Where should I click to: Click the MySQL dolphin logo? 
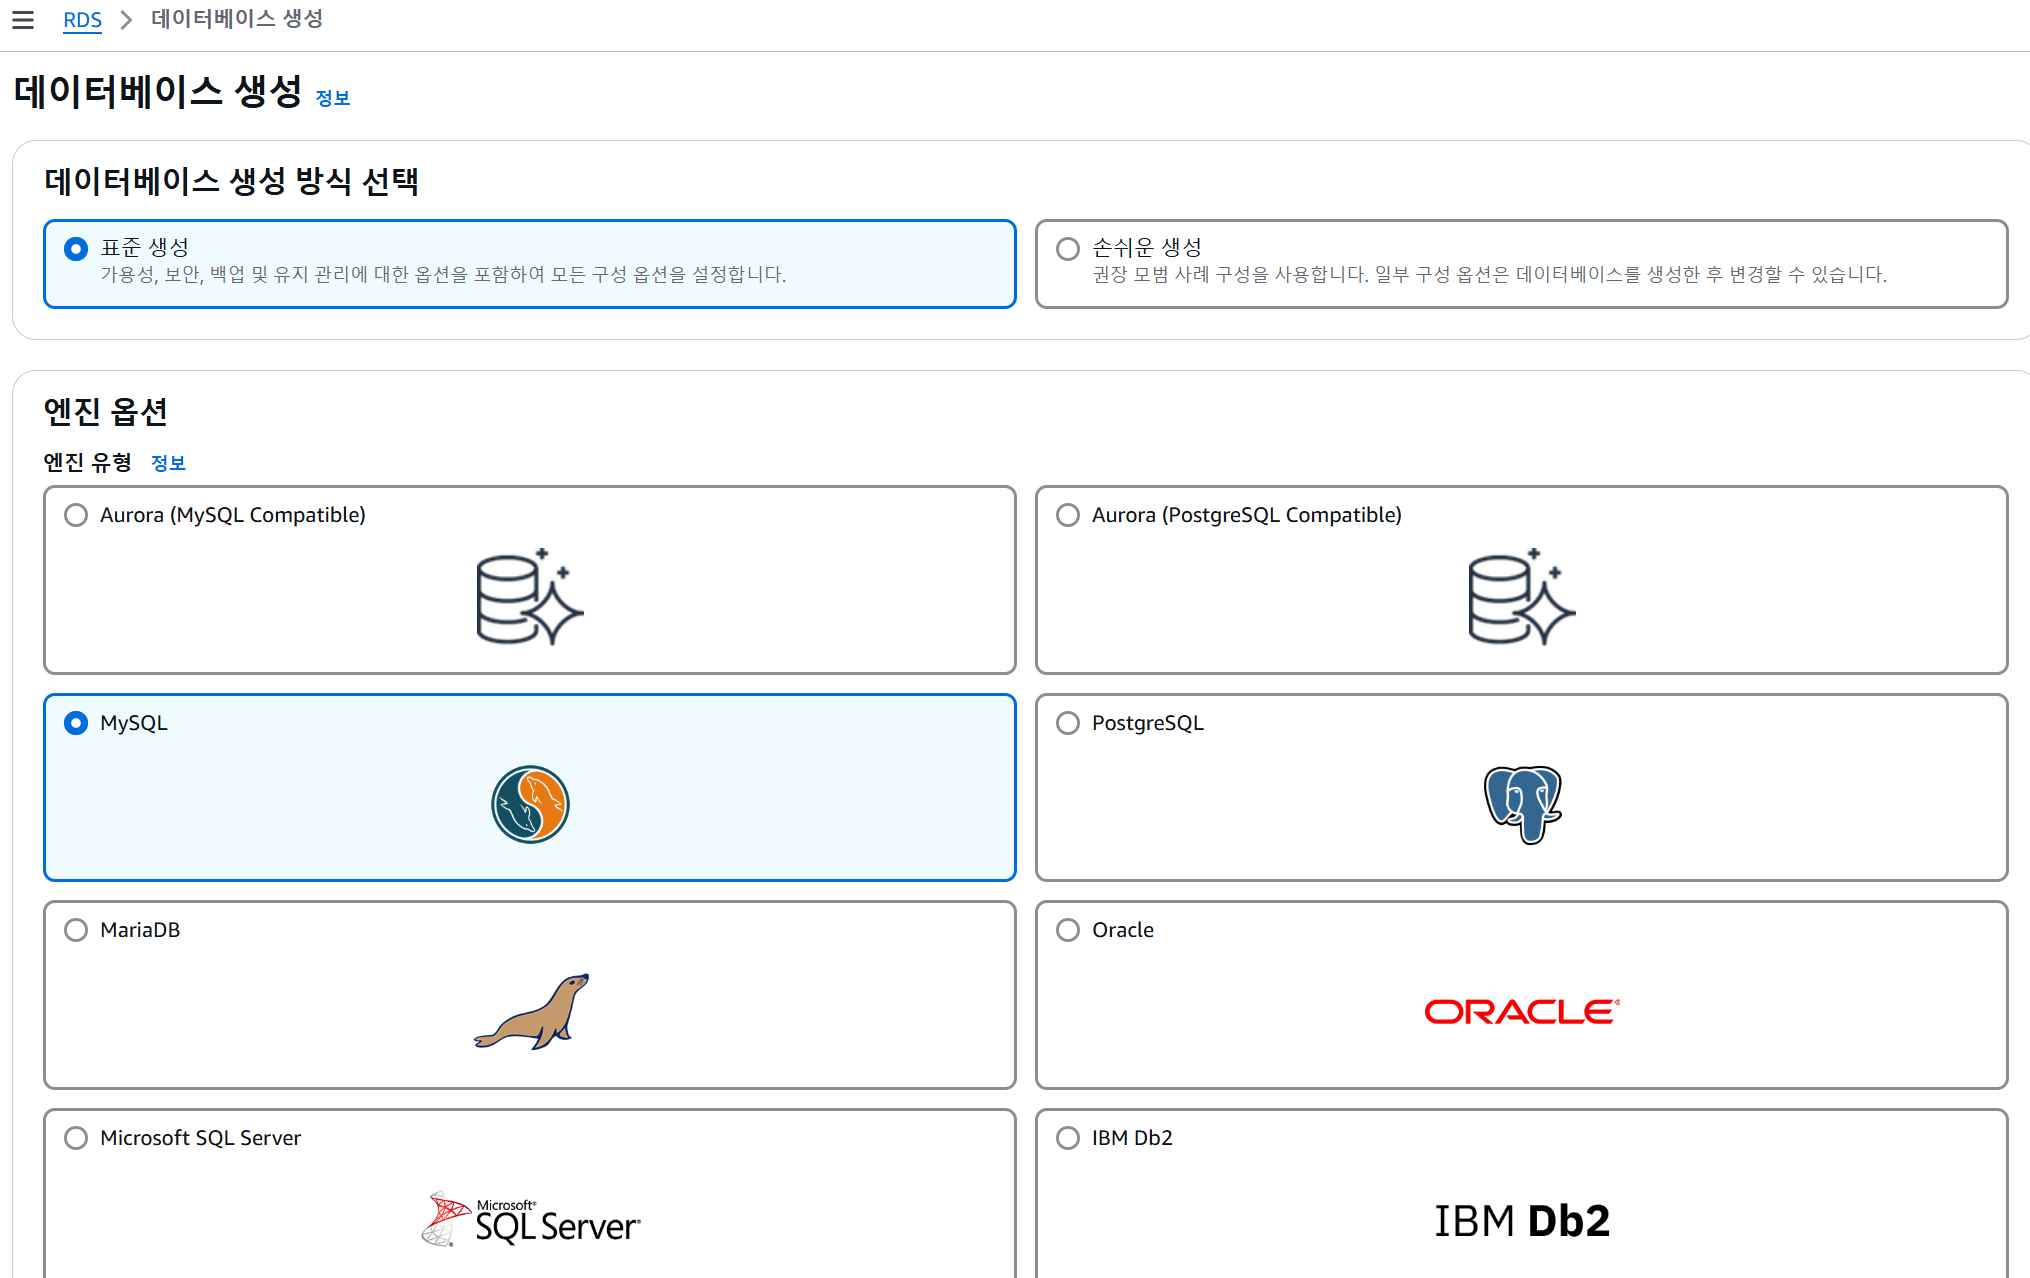[530, 804]
